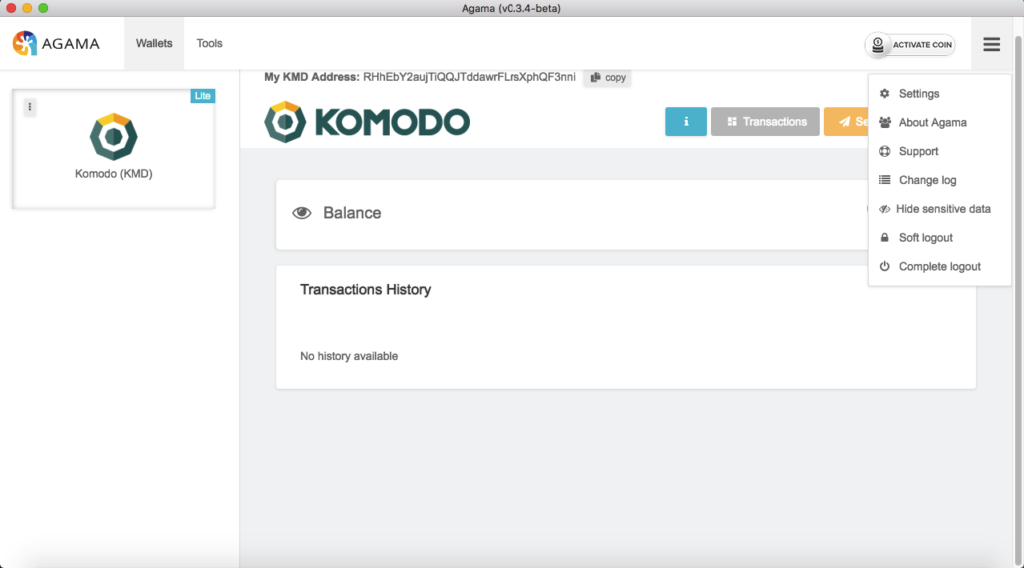
Task: Copy the KMD address
Action: pyautogui.click(x=607, y=77)
